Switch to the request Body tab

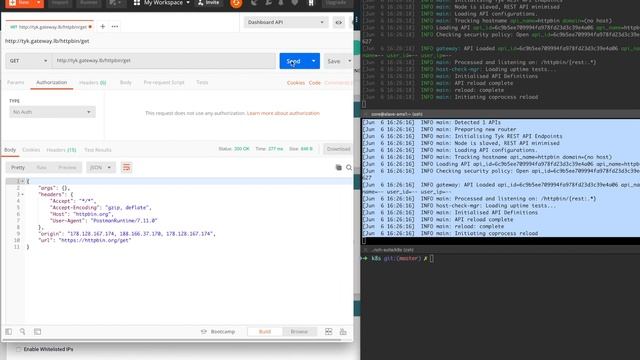coord(125,82)
